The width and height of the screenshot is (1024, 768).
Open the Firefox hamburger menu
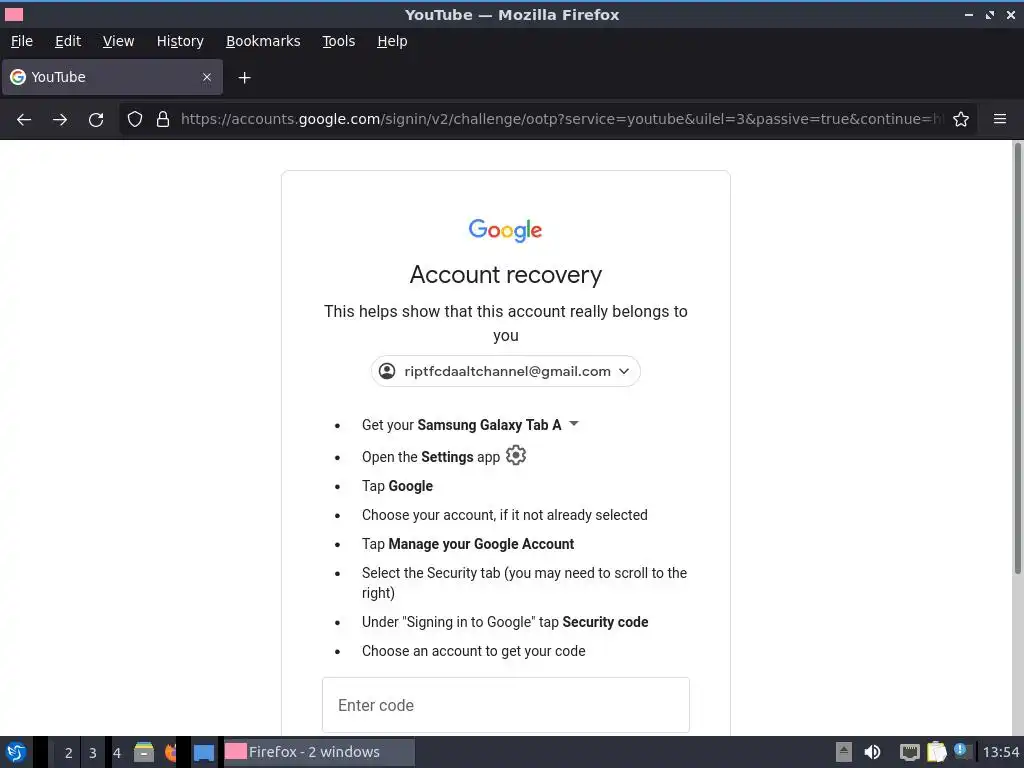[x=1000, y=119]
